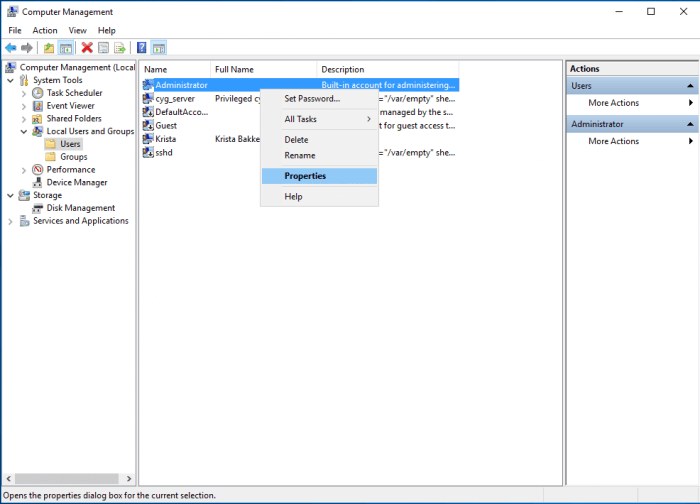This screenshot has width=700, height=504.
Task: Click the Shared Folders icon
Action: pos(37,119)
